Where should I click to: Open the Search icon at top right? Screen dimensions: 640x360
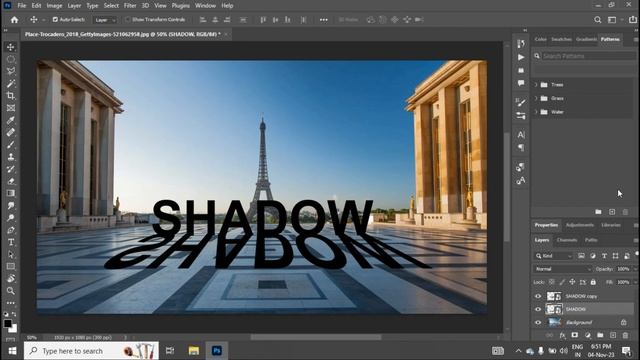pyautogui.click(x=598, y=20)
